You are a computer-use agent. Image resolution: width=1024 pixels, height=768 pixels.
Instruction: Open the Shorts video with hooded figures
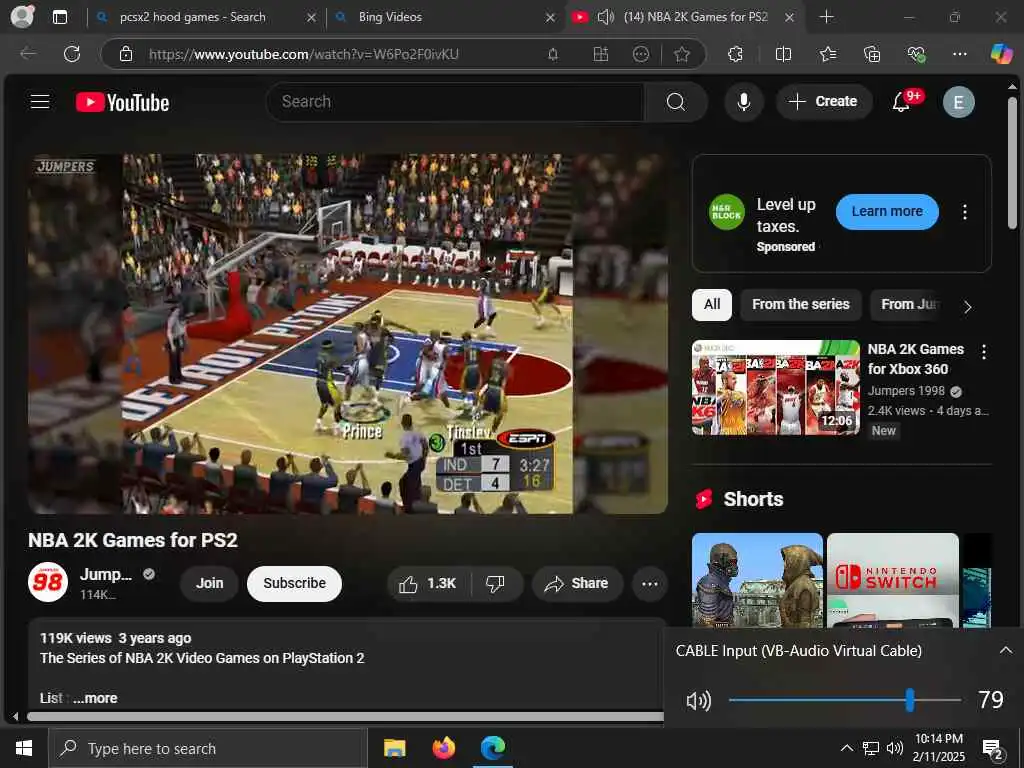click(x=758, y=581)
